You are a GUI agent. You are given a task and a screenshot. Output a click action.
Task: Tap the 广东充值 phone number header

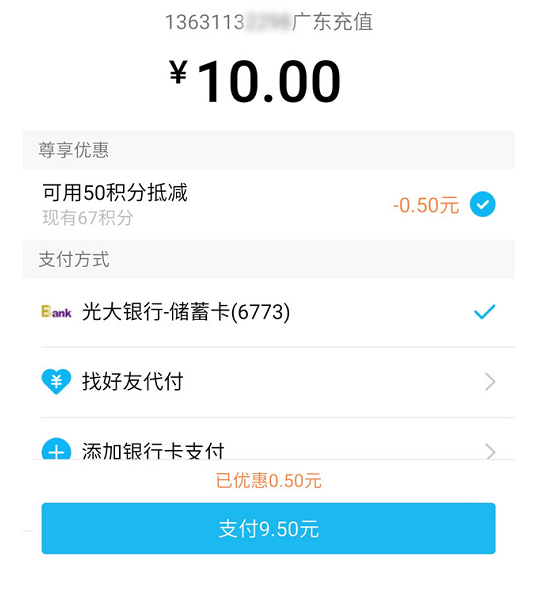pos(269,22)
